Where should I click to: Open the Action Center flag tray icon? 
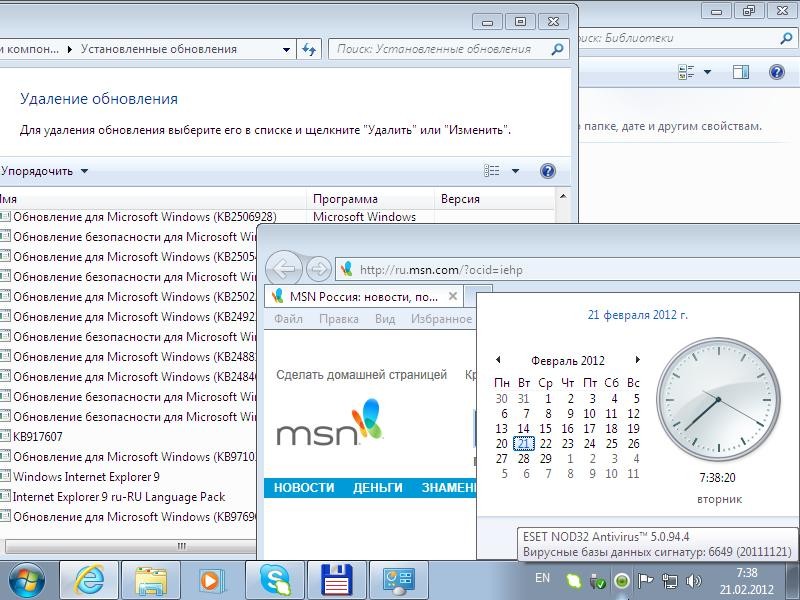645,580
